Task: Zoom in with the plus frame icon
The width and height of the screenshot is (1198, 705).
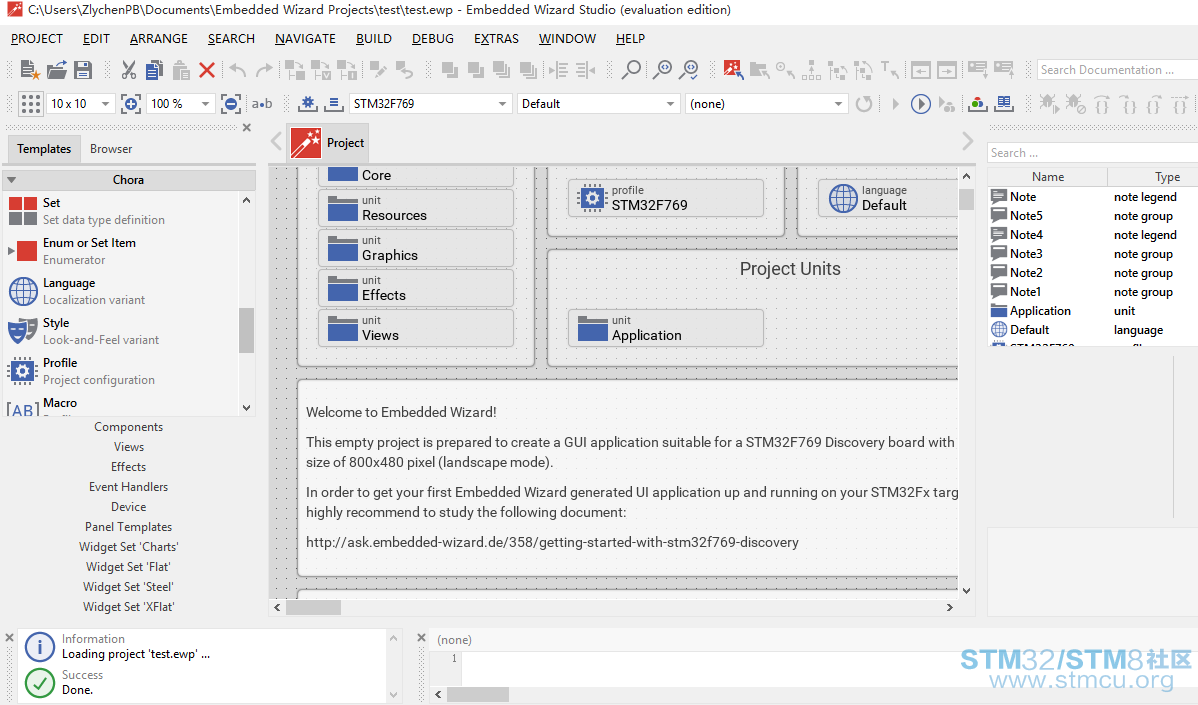Action: coord(131,103)
